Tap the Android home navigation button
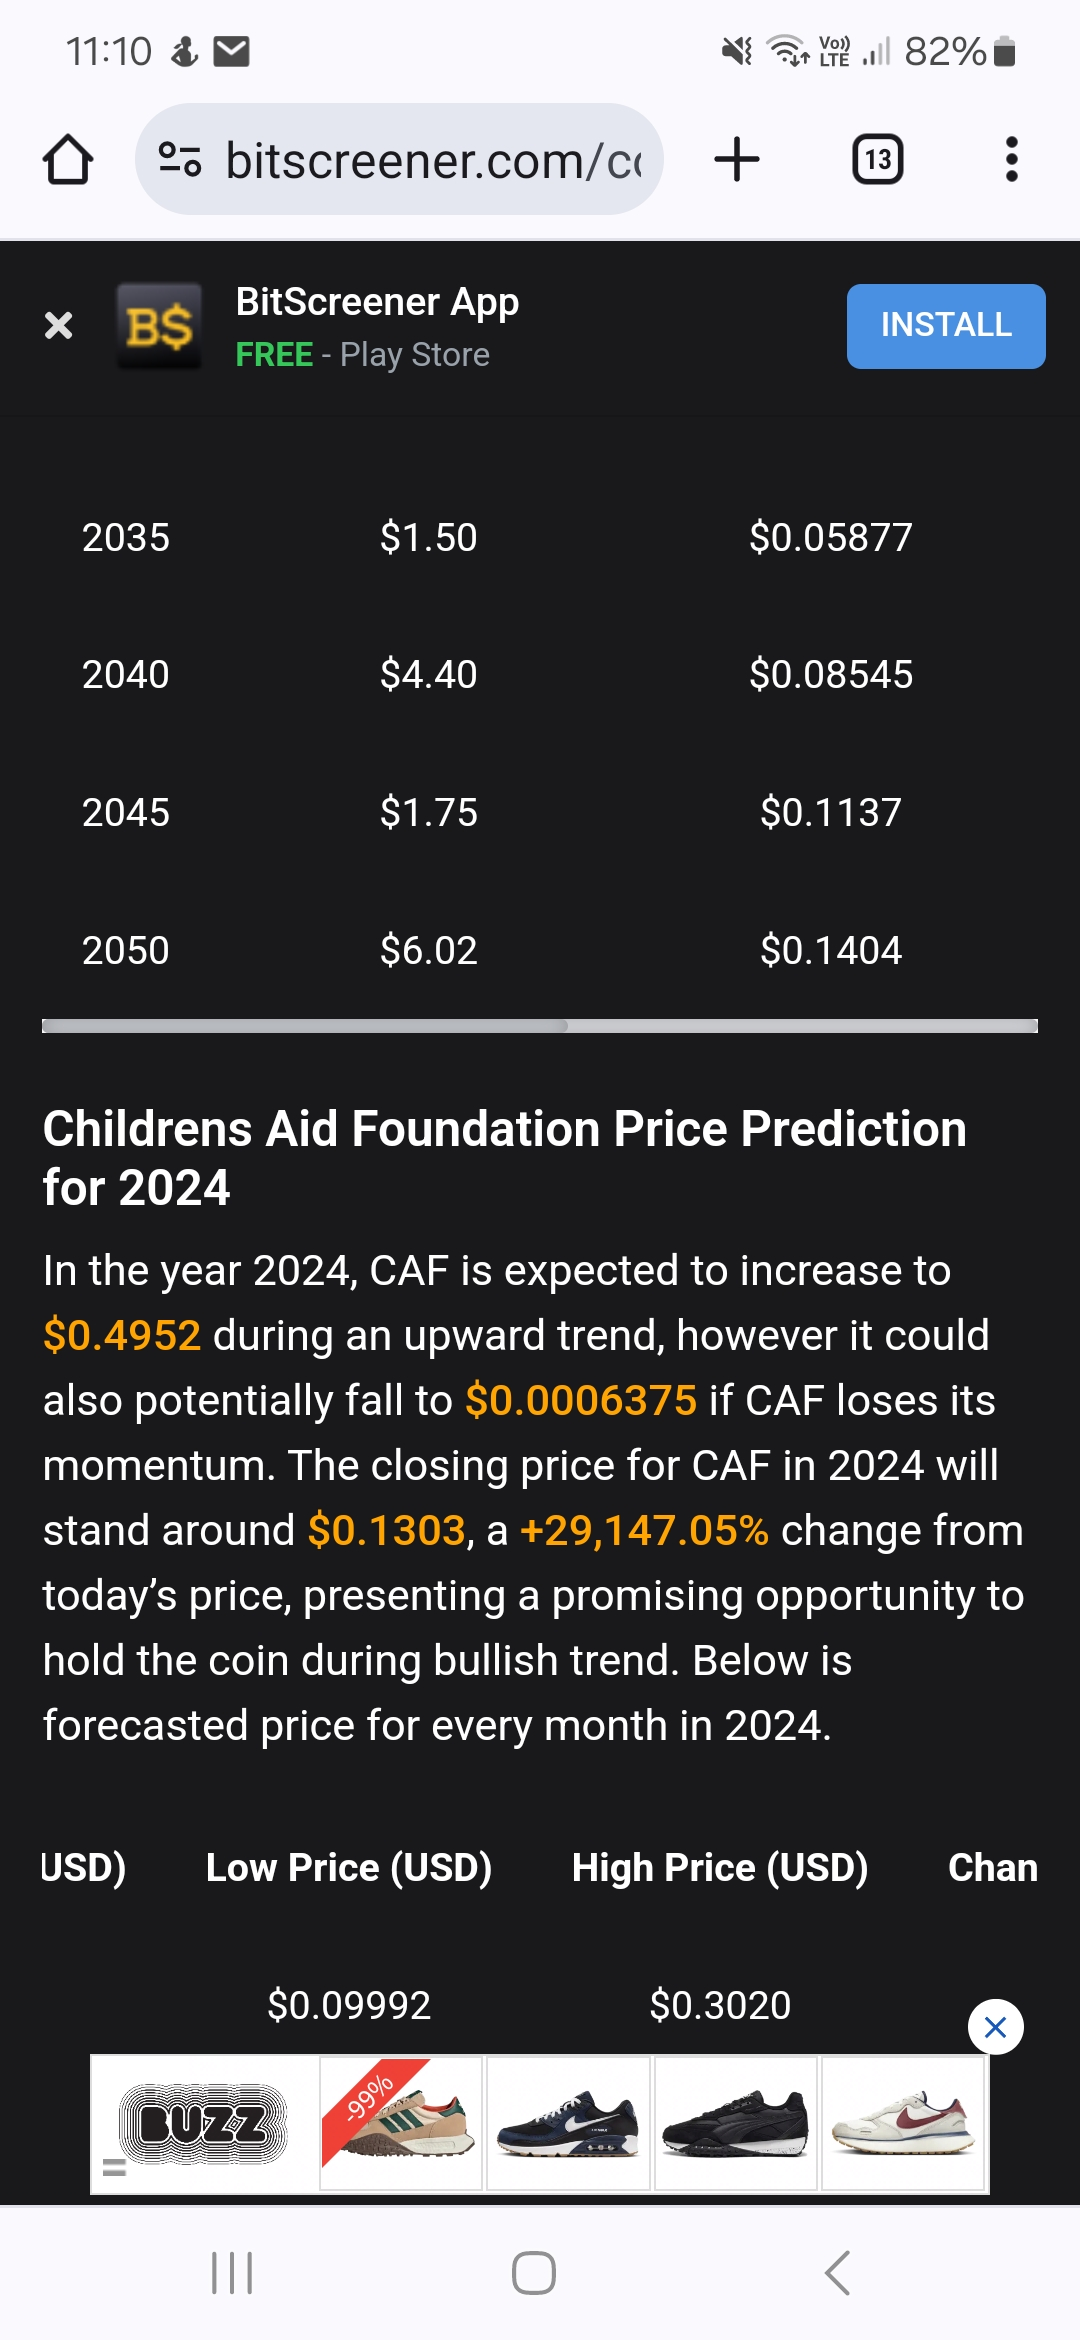1080x2340 pixels. coord(534,2273)
